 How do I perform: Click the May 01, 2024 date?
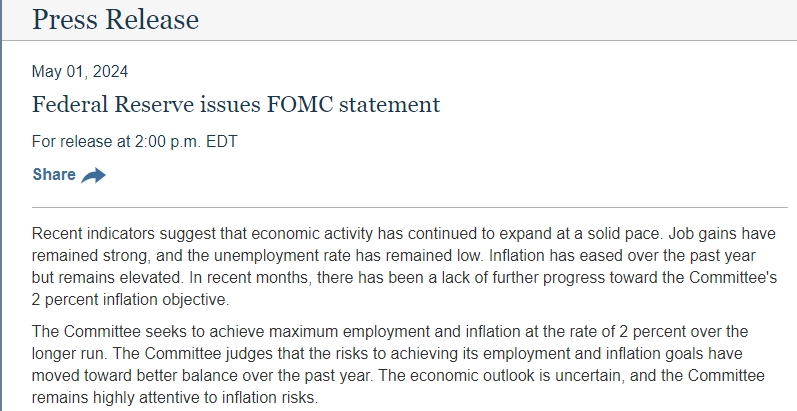click(x=80, y=71)
